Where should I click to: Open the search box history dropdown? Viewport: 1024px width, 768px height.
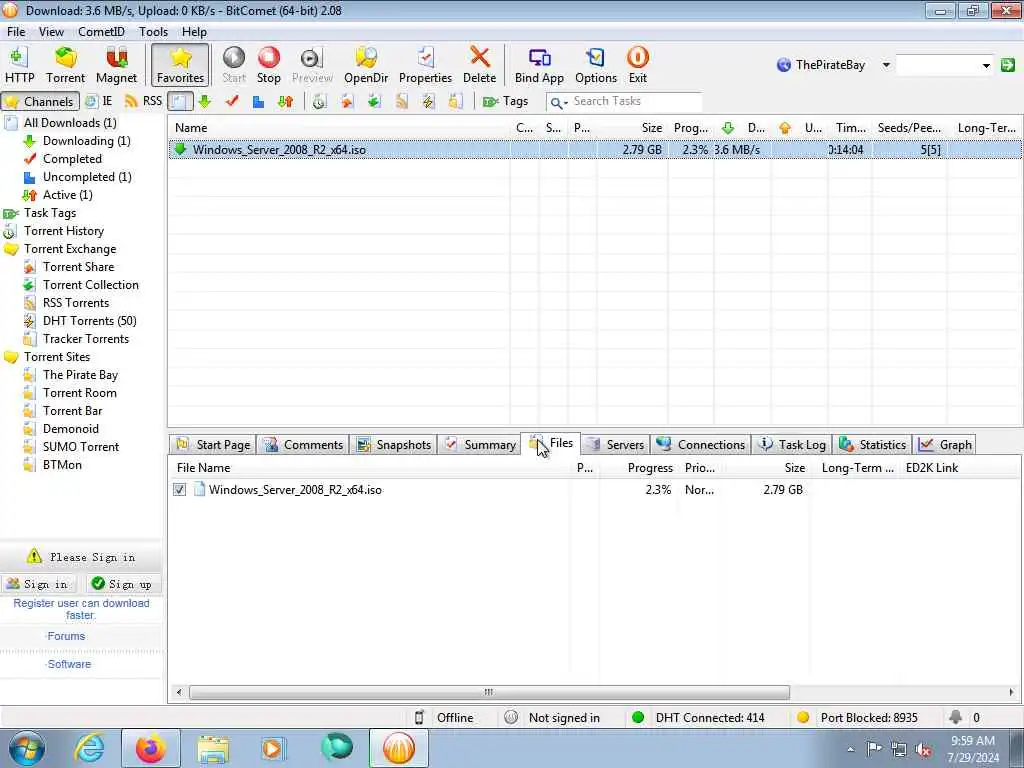click(x=986, y=65)
